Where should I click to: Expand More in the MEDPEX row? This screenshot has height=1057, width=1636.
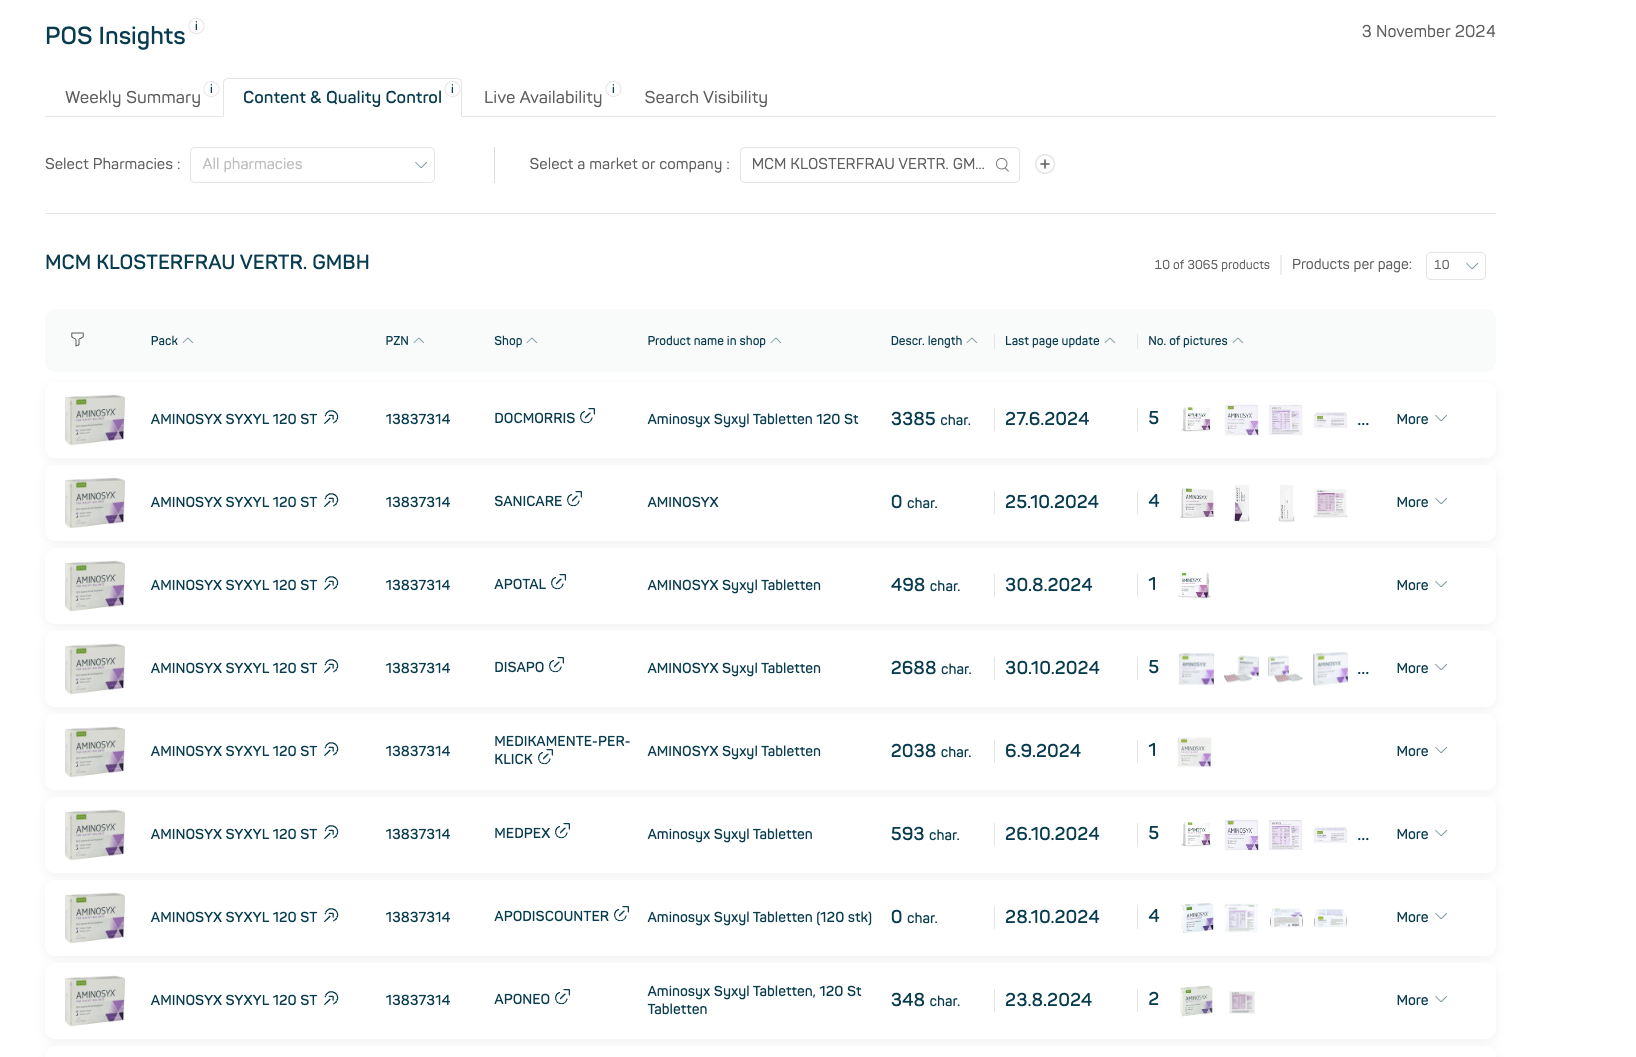[1421, 834]
